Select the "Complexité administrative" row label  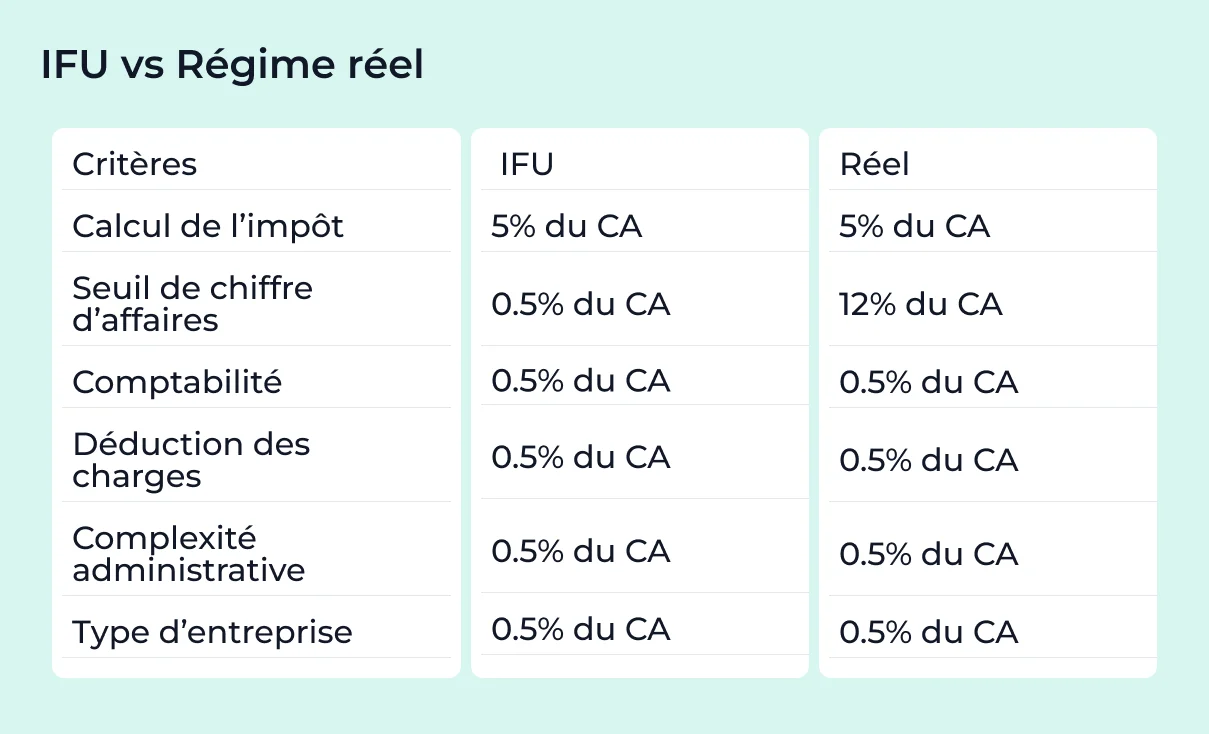click(x=189, y=554)
